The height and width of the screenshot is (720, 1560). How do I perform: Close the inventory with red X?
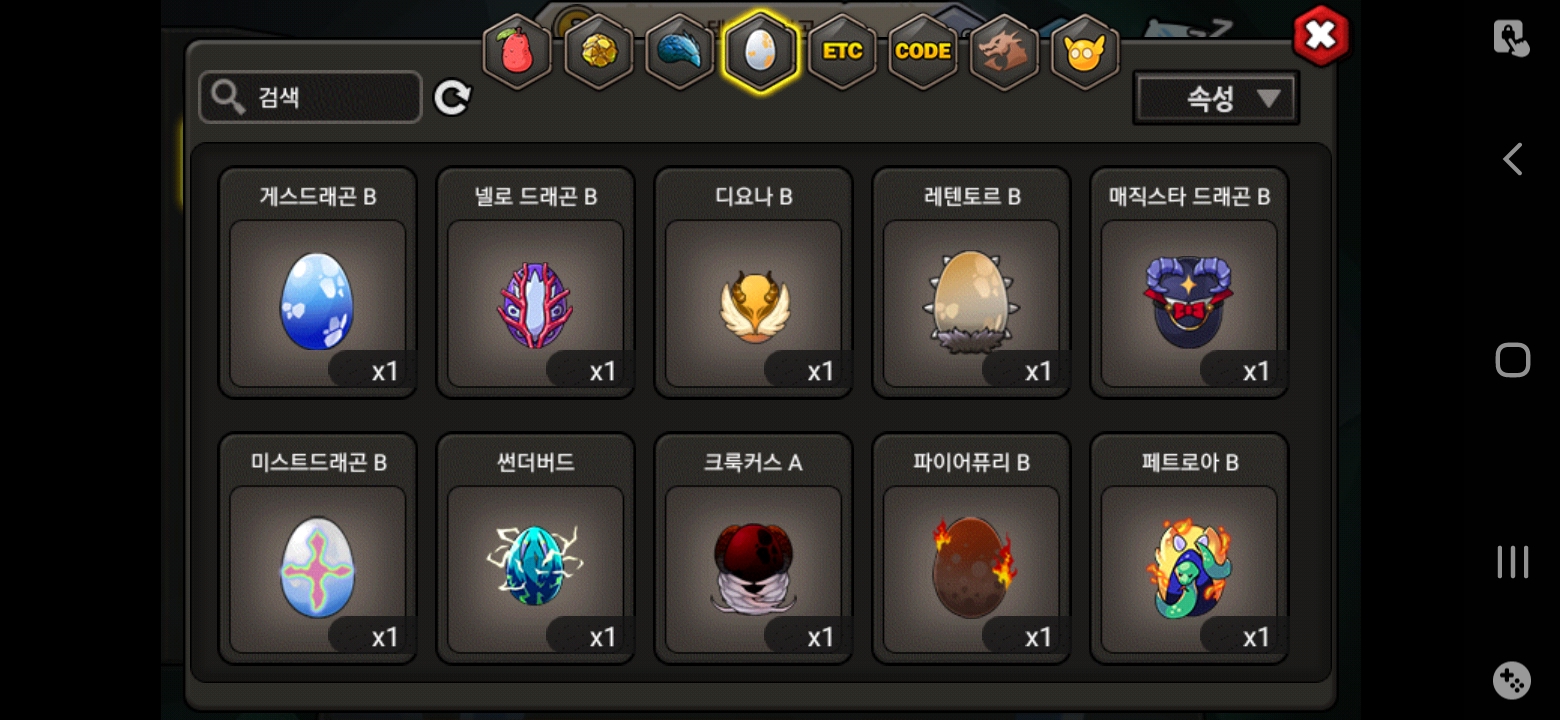(x=1321, y=37)
